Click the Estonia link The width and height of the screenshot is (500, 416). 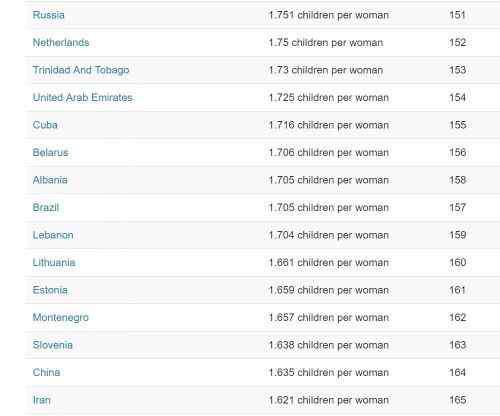tap(50, 290)
